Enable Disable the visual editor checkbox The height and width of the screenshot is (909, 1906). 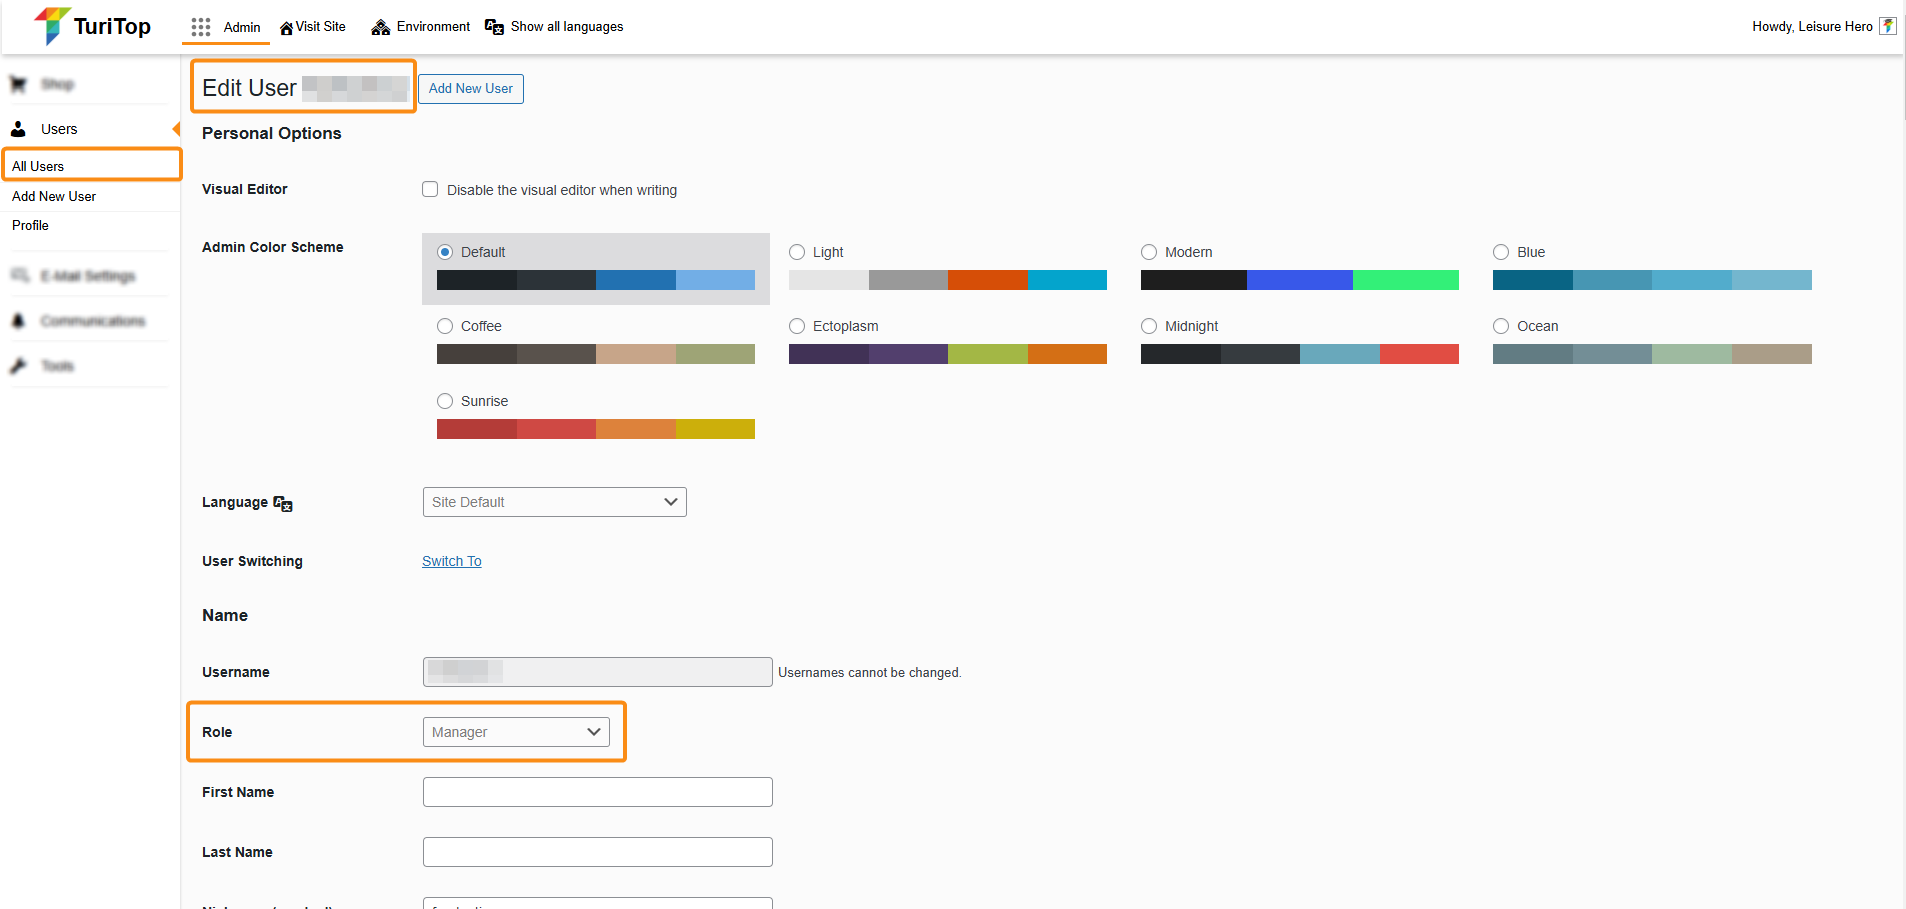click(x=430, y=190)
